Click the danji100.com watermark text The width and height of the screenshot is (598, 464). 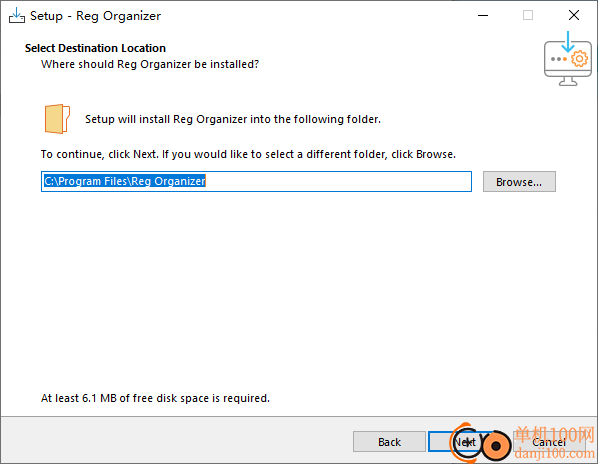555,453
